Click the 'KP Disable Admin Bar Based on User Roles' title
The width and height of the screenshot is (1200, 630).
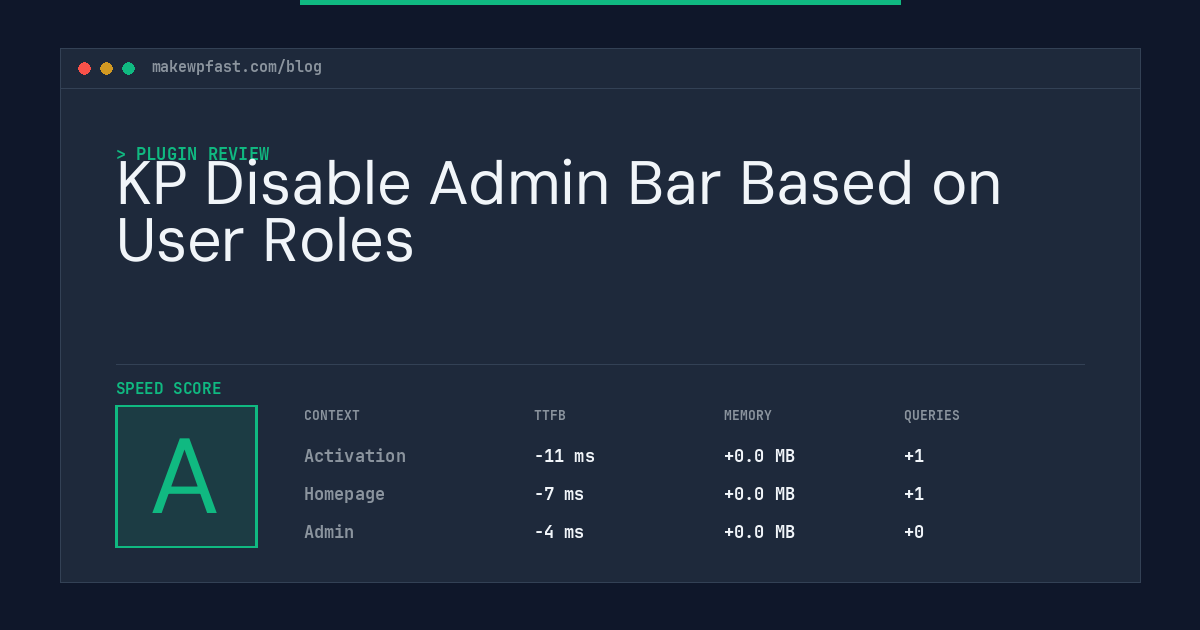point(559,212)
